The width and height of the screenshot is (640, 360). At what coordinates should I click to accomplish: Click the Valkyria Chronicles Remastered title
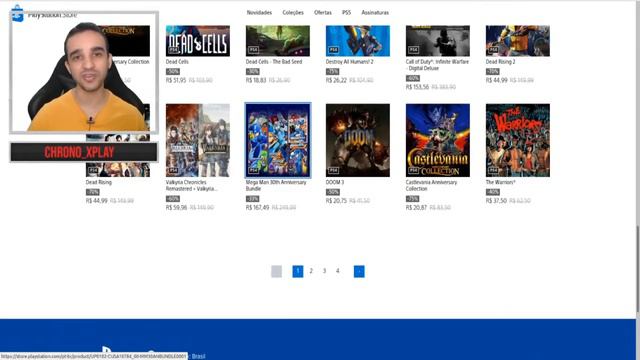point(191,185)
